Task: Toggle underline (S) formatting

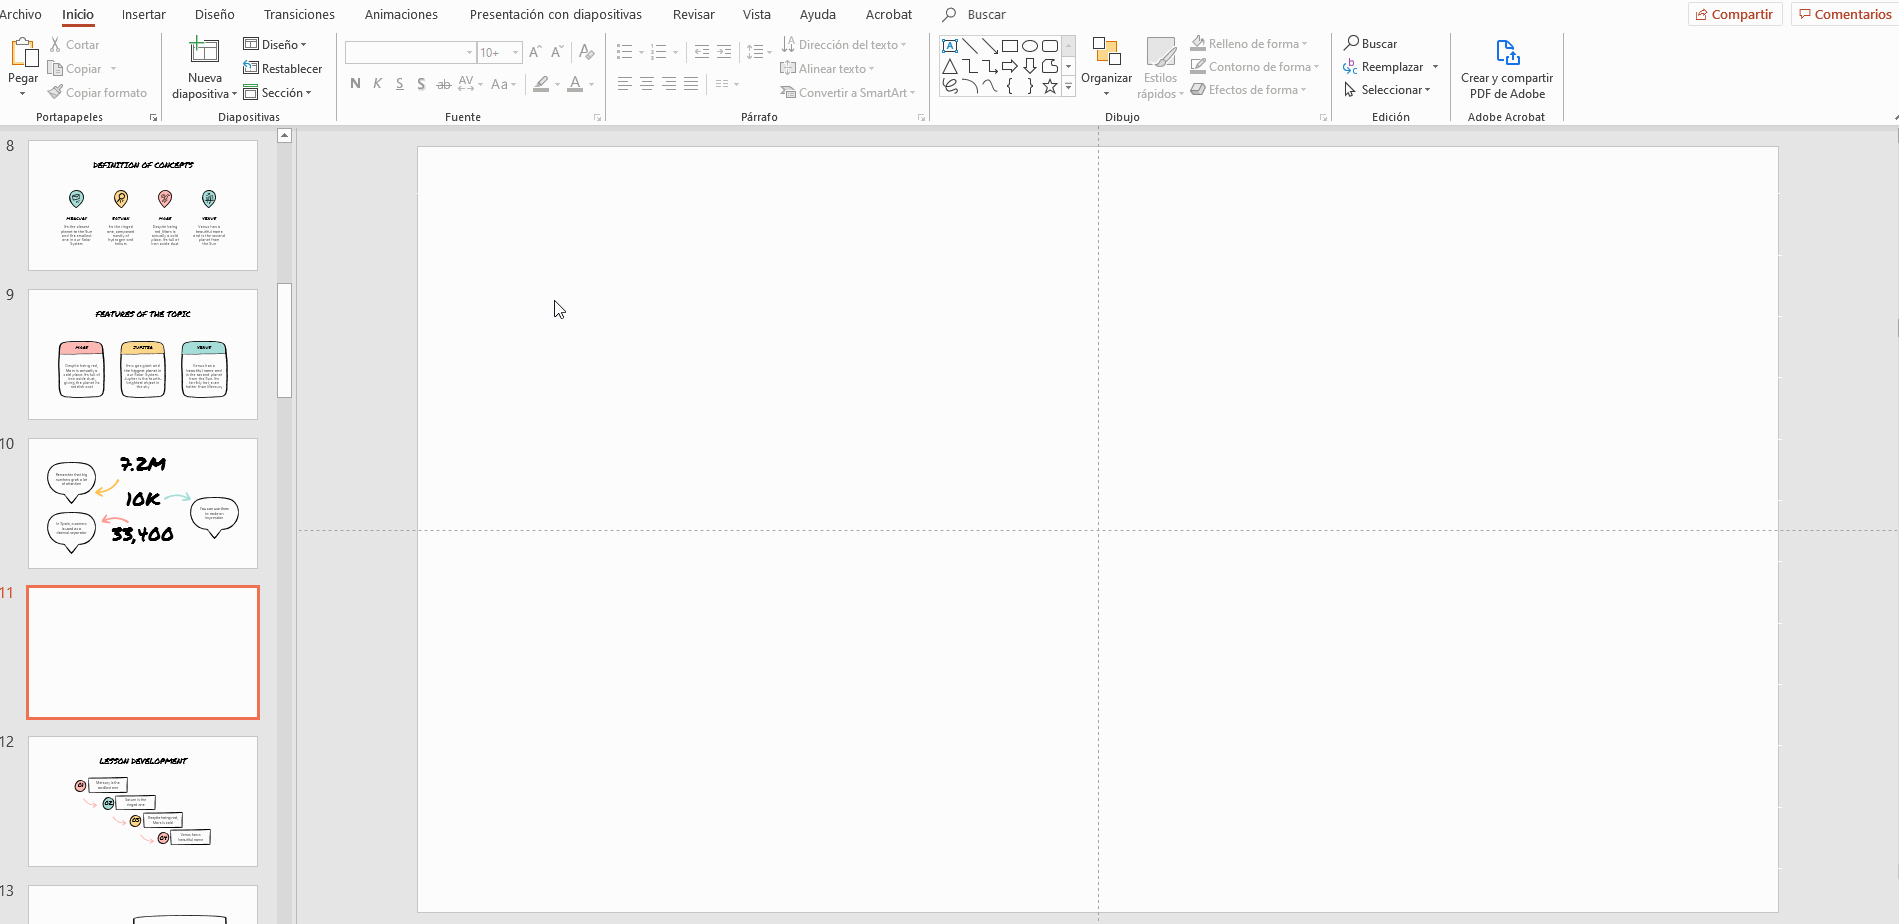Action: click(x=399, y=84)
